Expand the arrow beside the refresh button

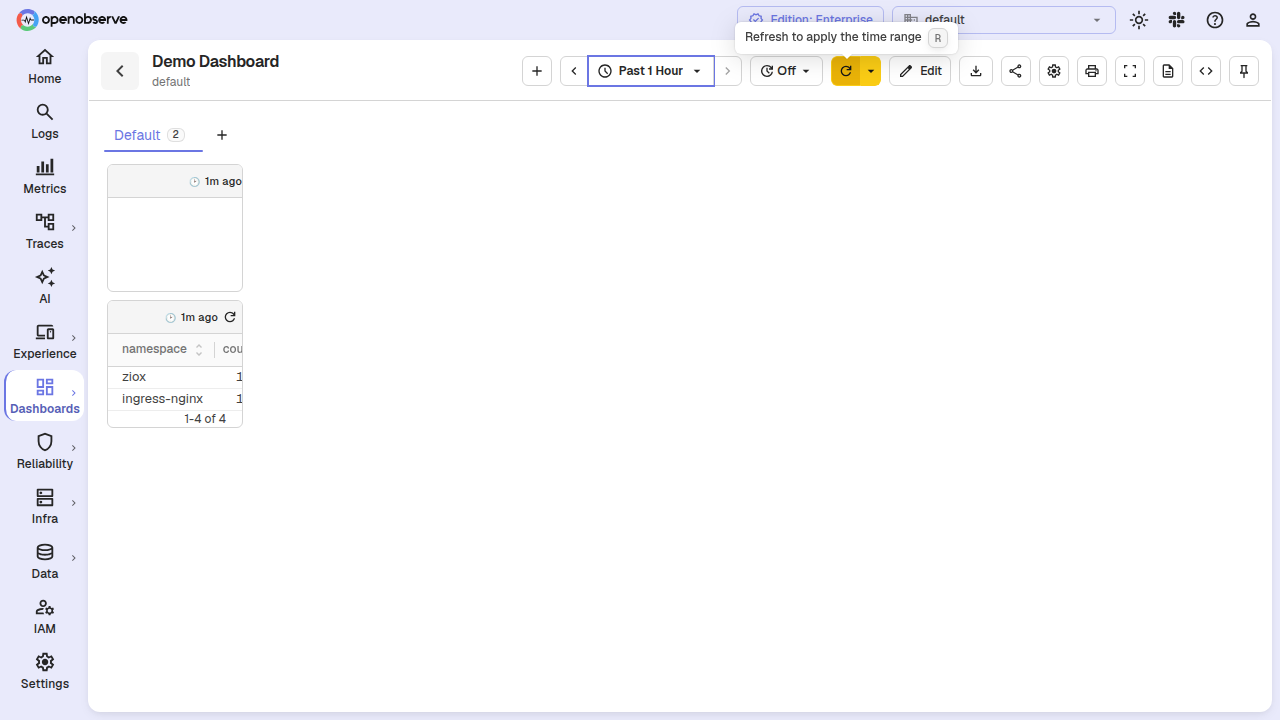(871, 71)
